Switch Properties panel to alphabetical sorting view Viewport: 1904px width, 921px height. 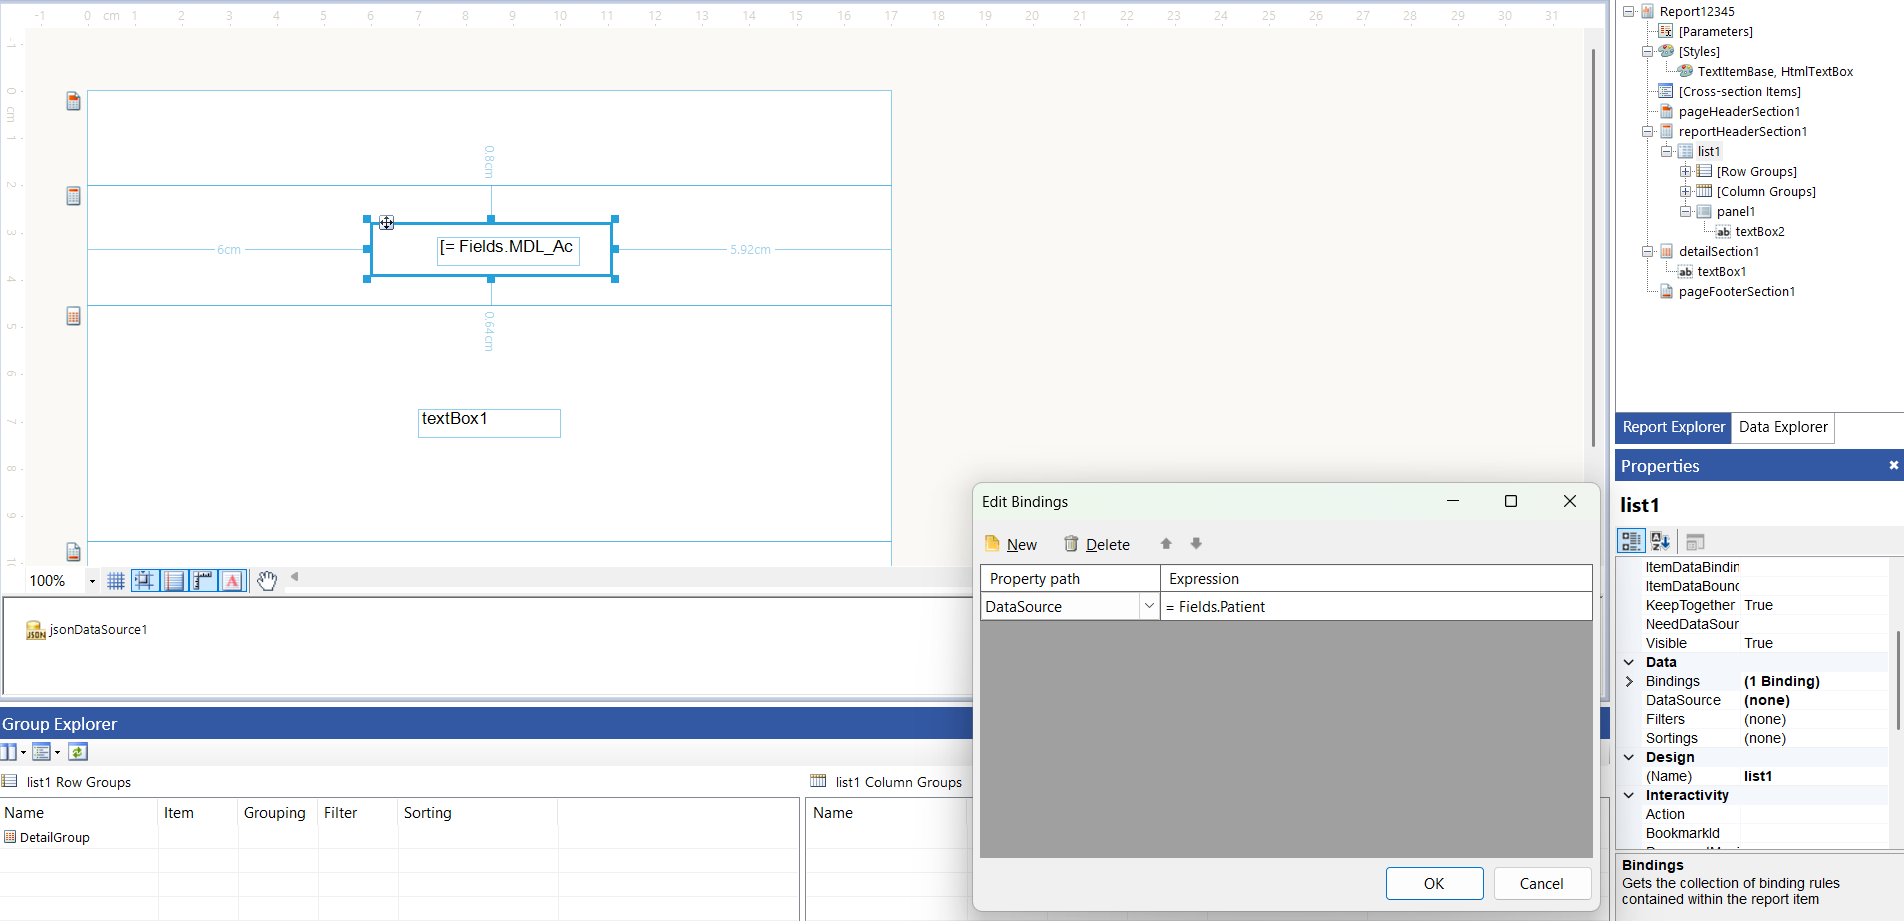pos(1660,541)
